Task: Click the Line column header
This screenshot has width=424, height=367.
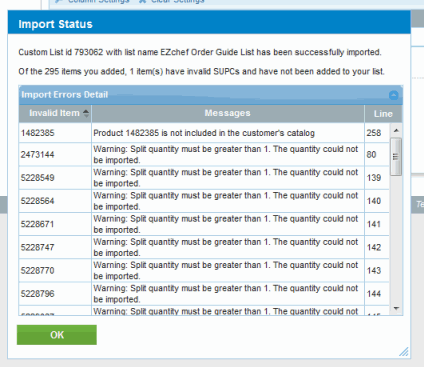Action: pyautogui.click(x=383, y=114)
